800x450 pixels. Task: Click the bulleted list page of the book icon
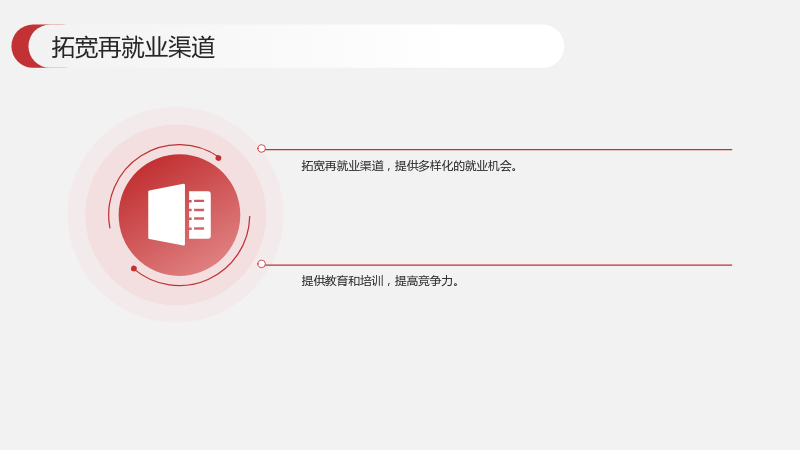199,215
